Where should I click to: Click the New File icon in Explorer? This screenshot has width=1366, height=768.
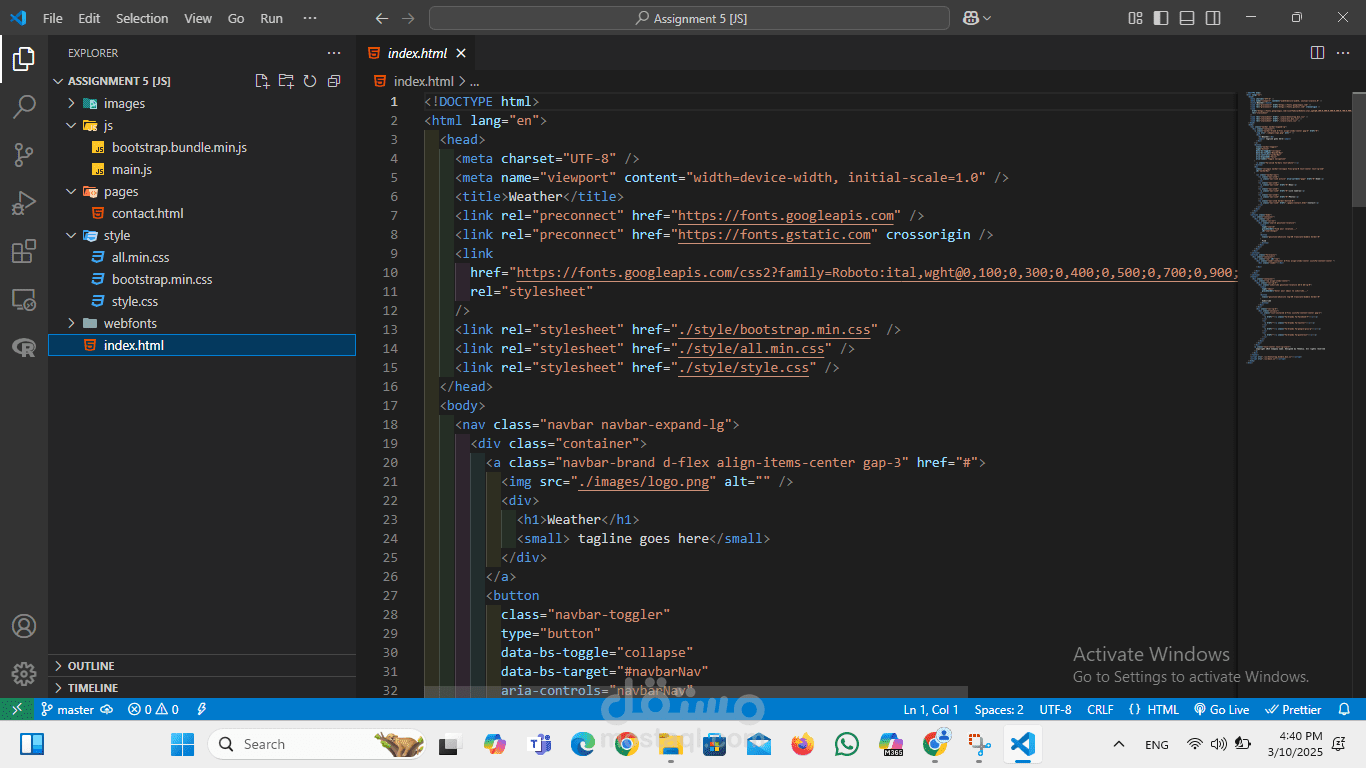[262, 81]
